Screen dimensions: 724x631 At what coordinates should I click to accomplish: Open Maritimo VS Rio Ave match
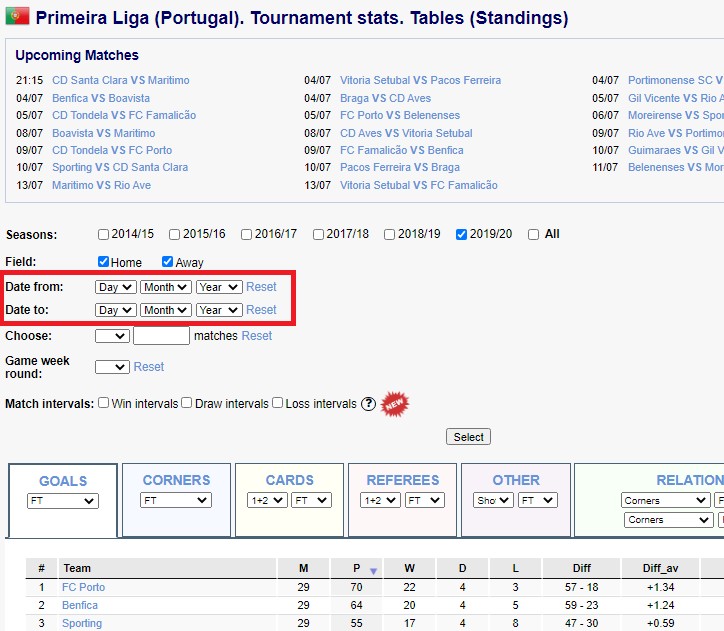pyautogui.click(x=101, y=186)
